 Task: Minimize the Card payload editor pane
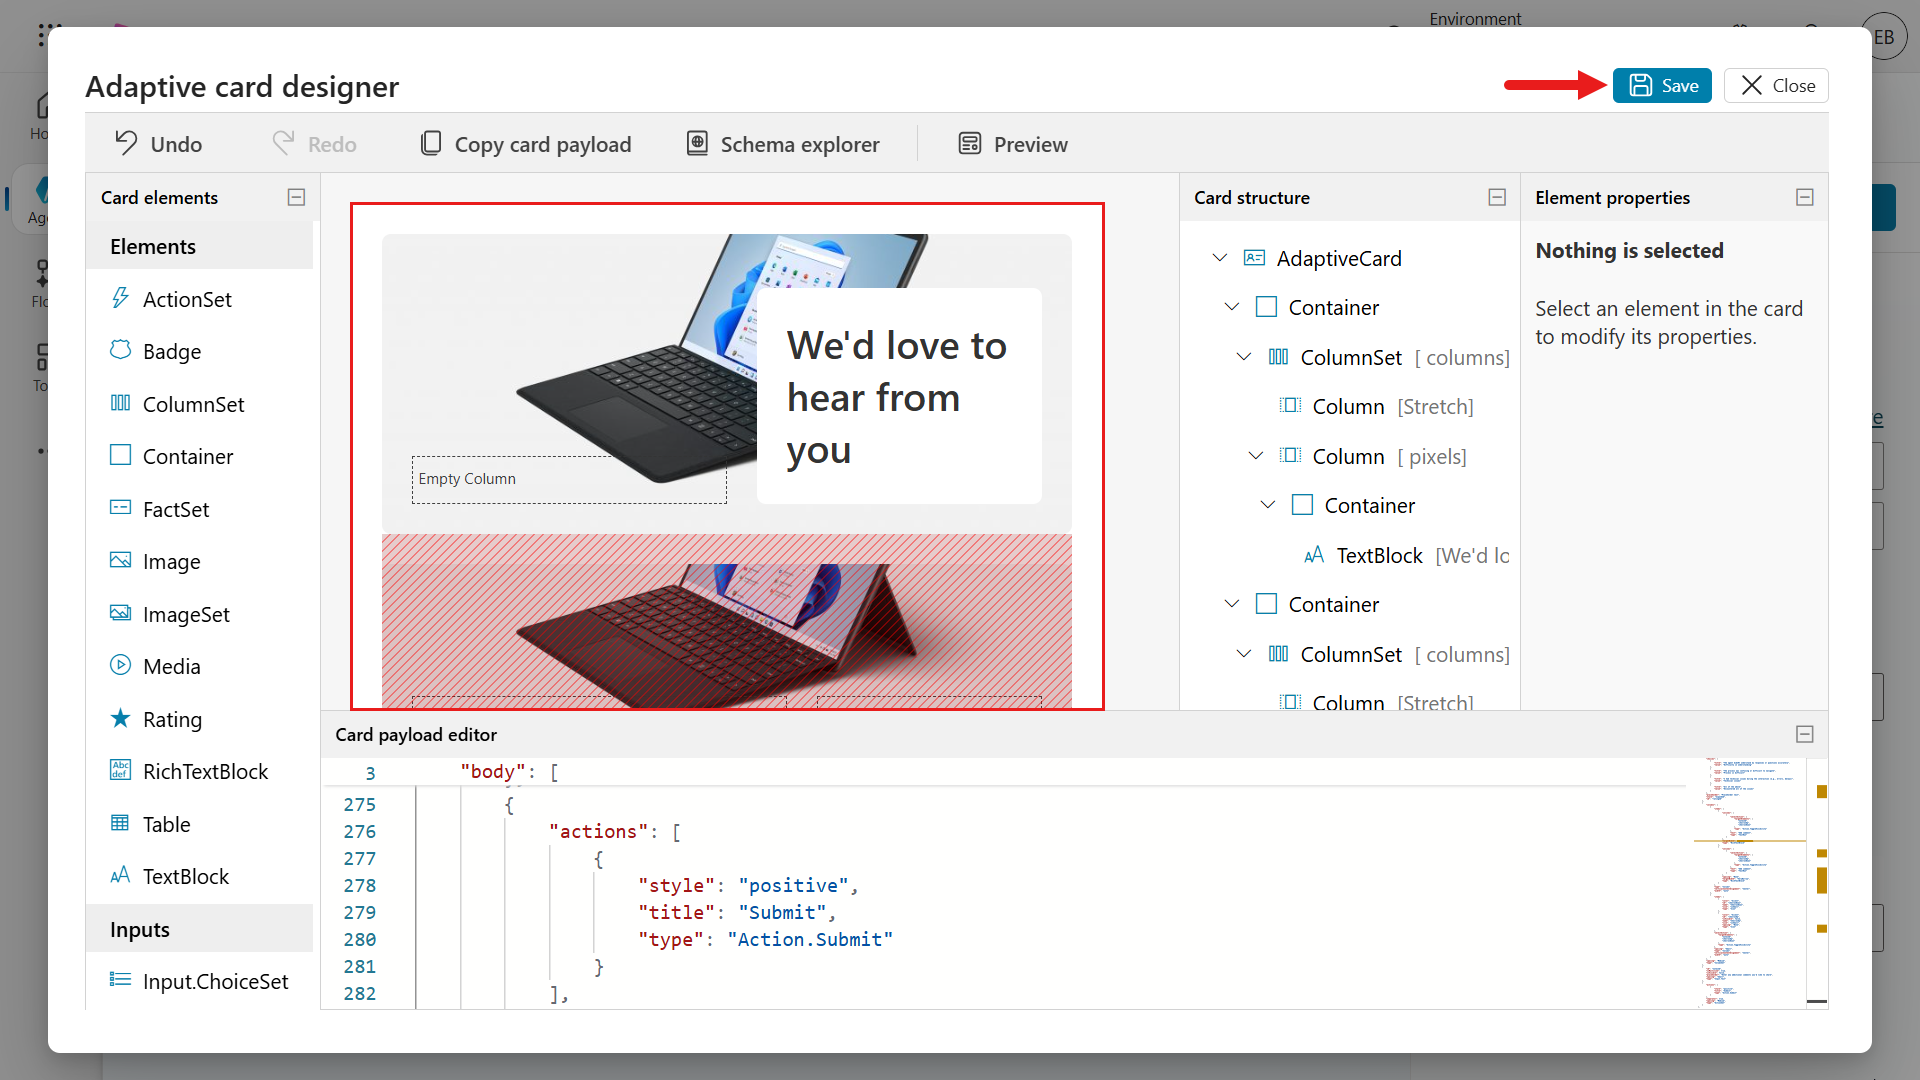(x=1805, y=734)
